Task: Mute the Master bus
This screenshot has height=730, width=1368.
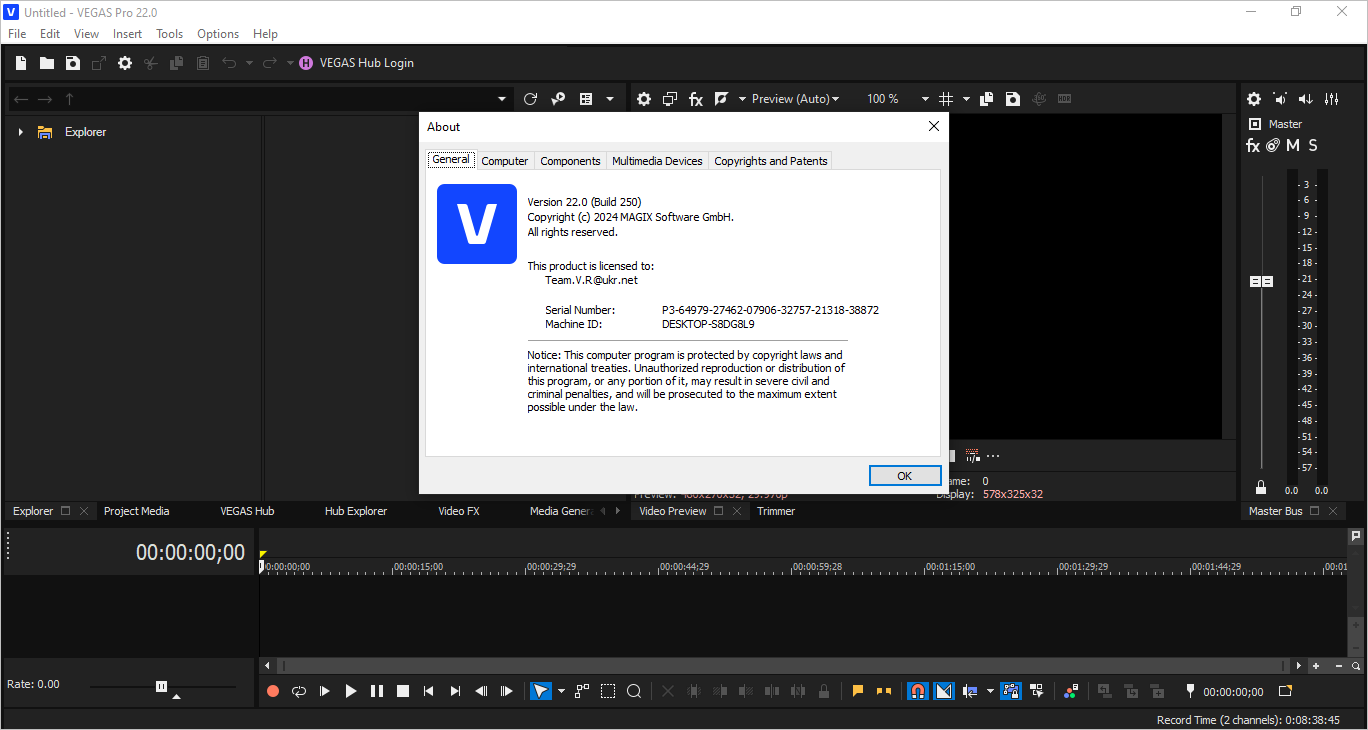Action: coord(1292,145)
